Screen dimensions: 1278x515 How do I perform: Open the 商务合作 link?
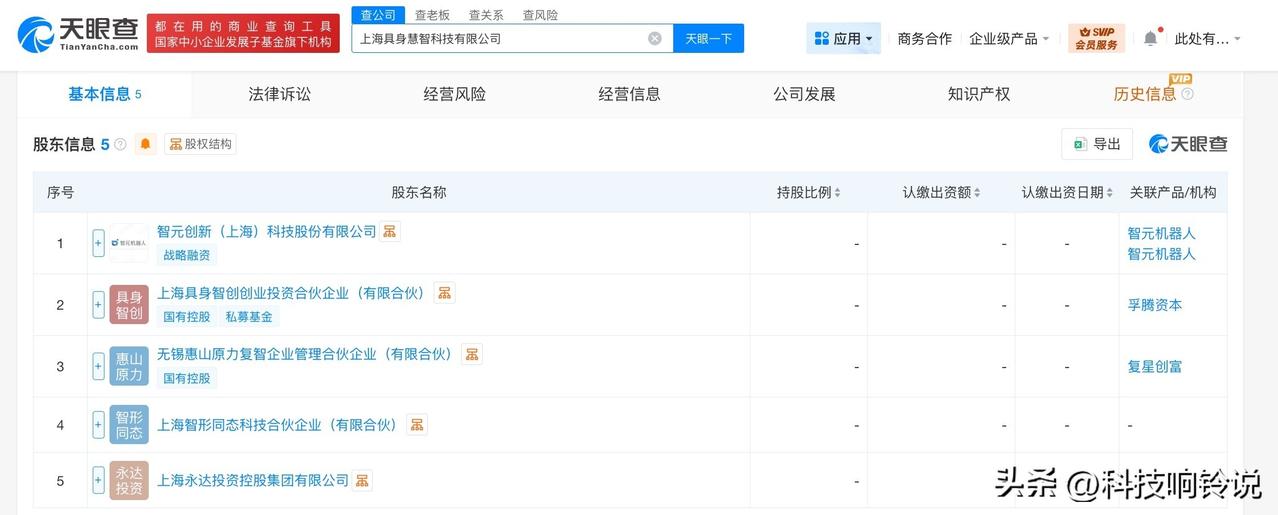click(925, 38)
